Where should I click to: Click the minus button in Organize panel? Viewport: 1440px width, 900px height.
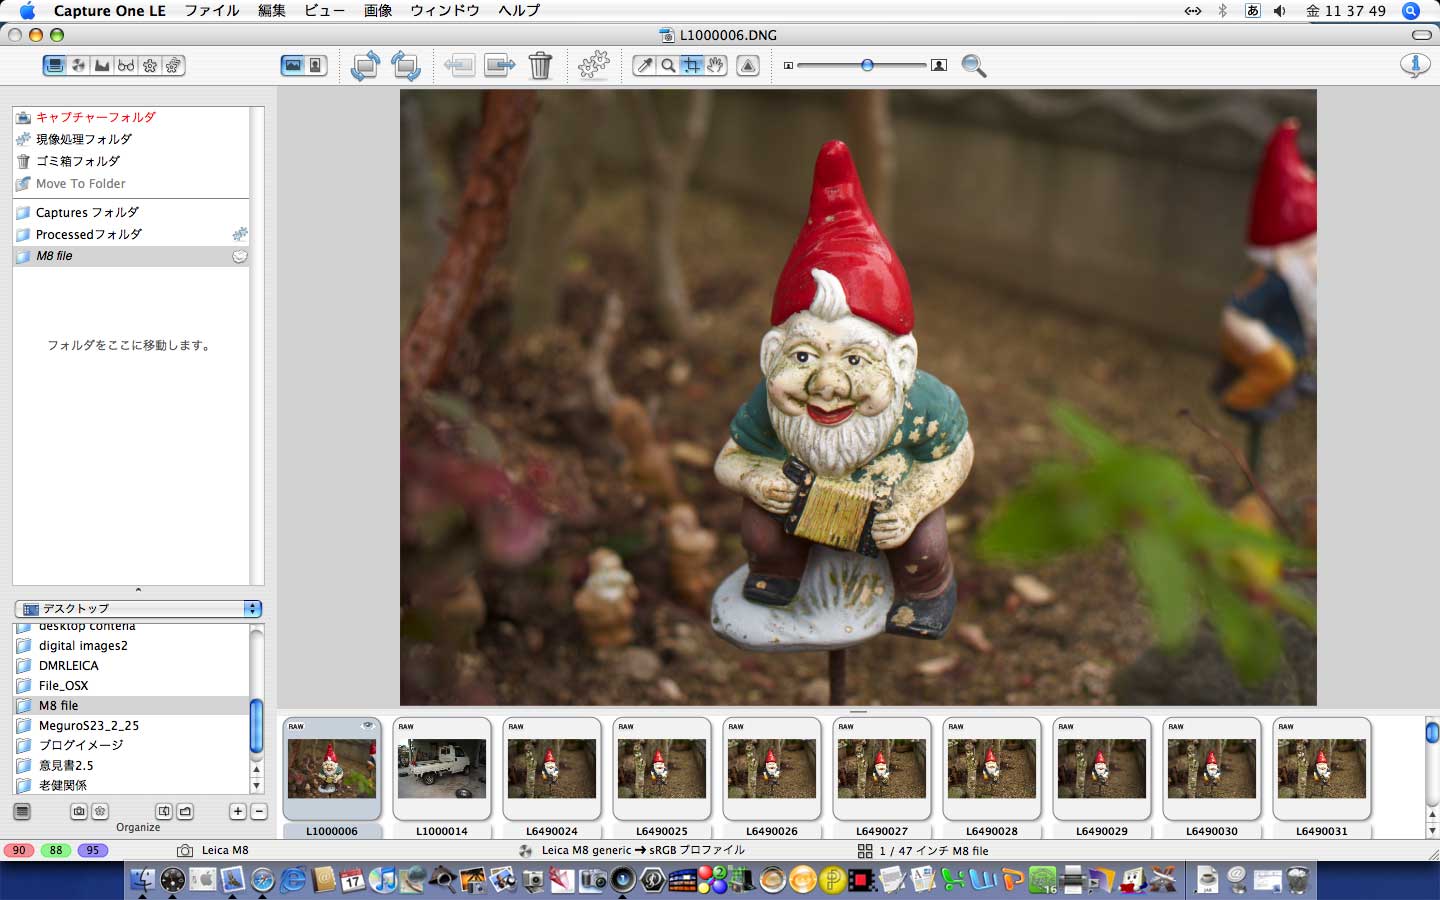tap(259, 811)
